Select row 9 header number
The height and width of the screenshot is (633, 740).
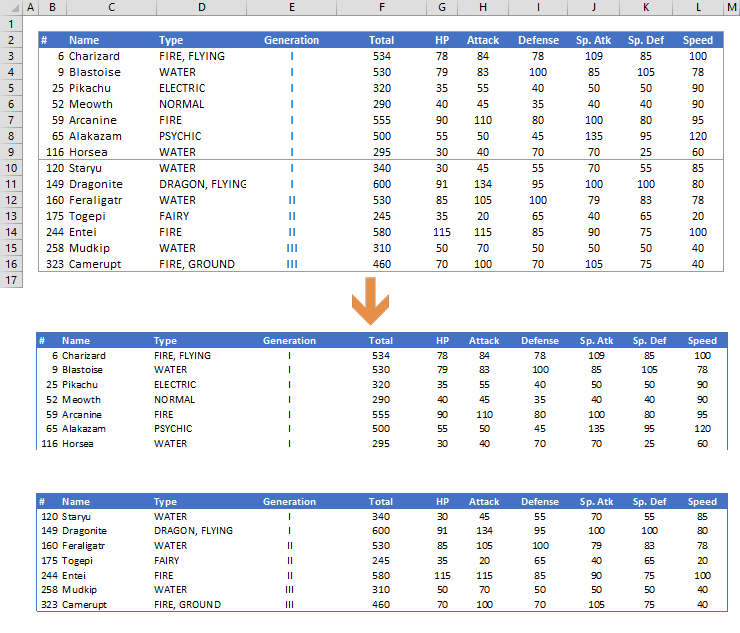point(11,152)
